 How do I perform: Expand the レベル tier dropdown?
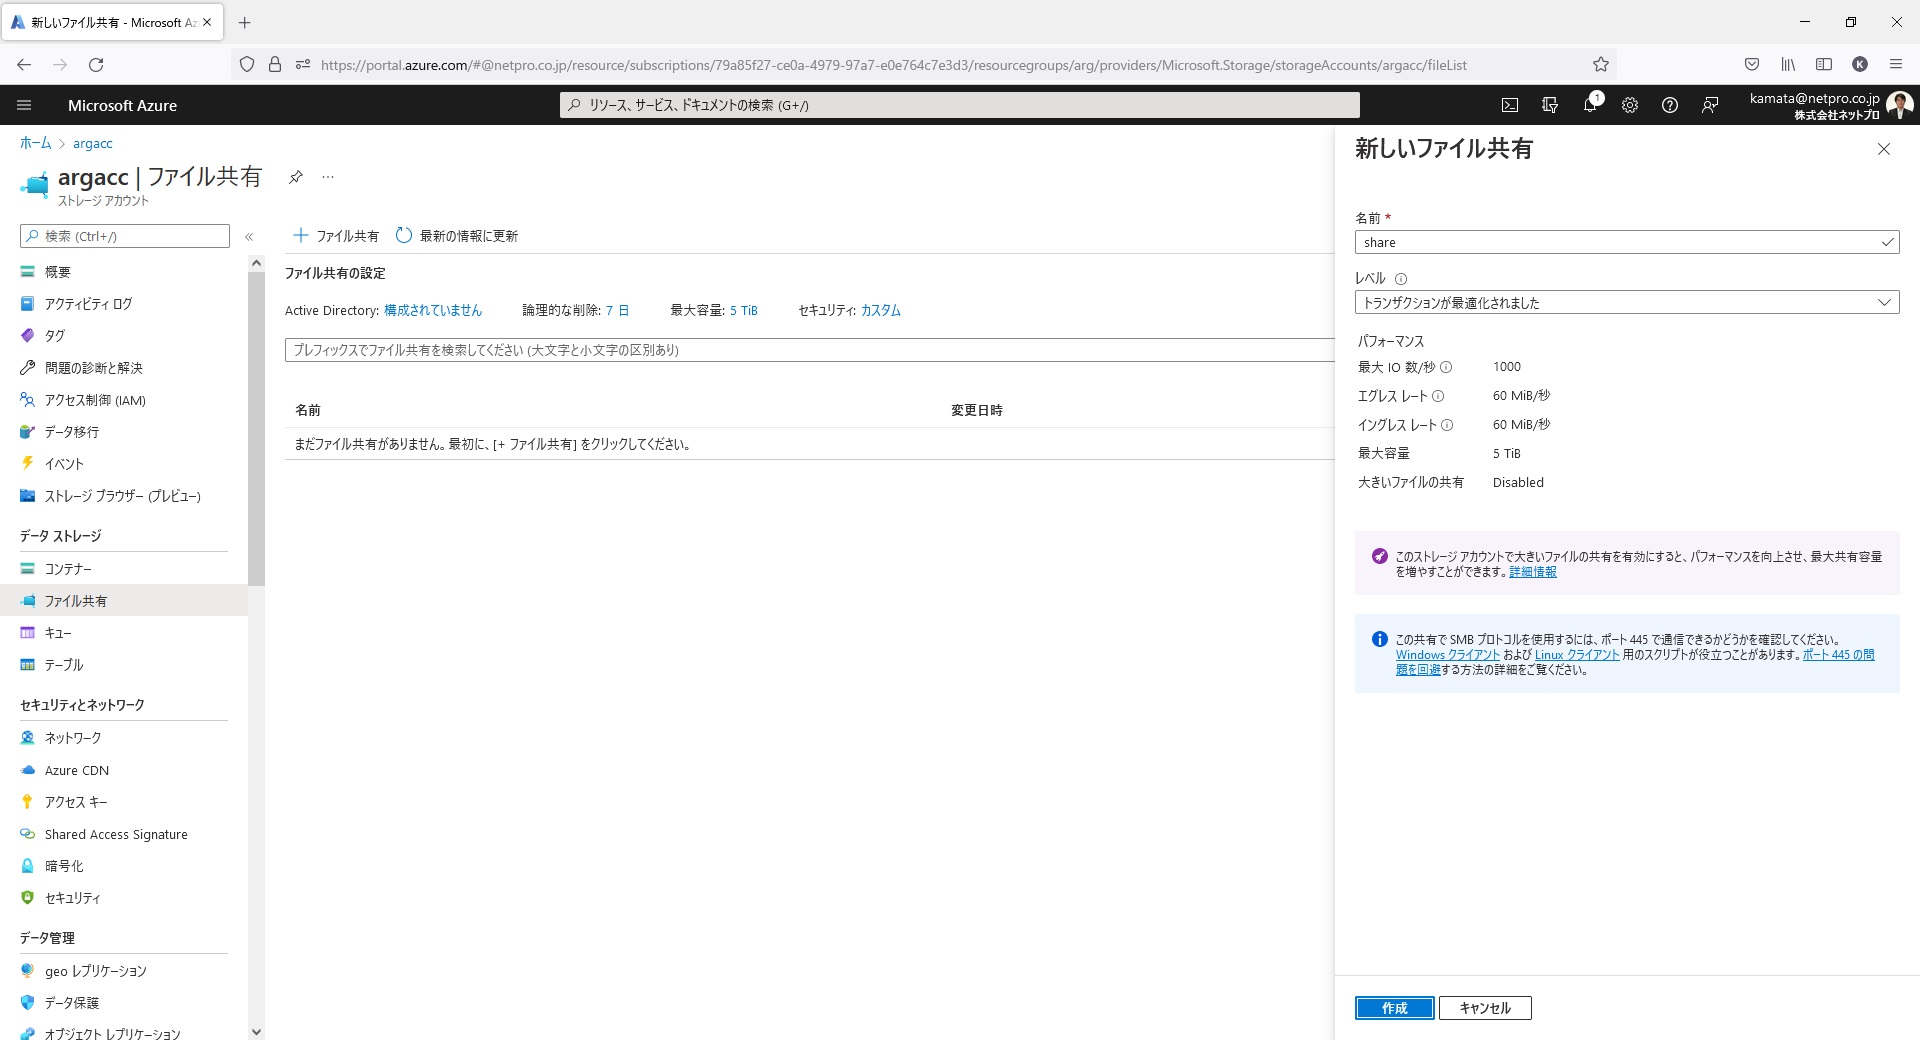[1626, 303]
